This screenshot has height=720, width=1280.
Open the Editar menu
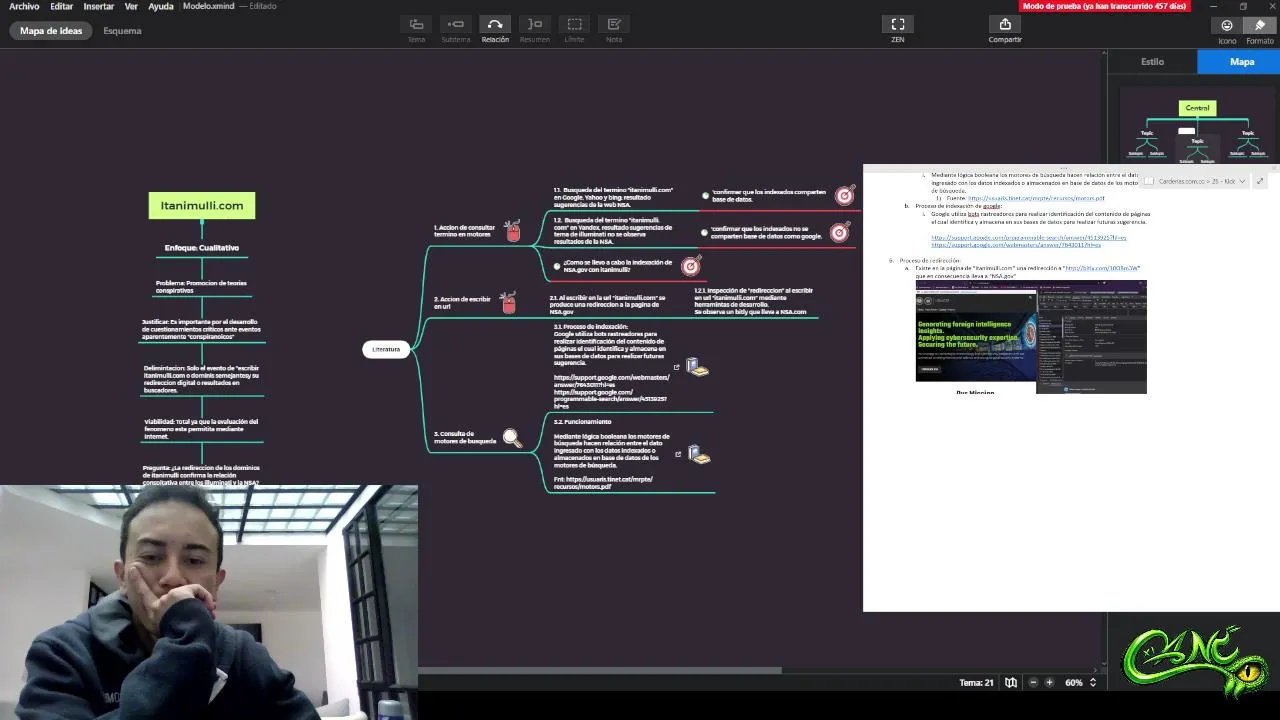click(62, 6)
